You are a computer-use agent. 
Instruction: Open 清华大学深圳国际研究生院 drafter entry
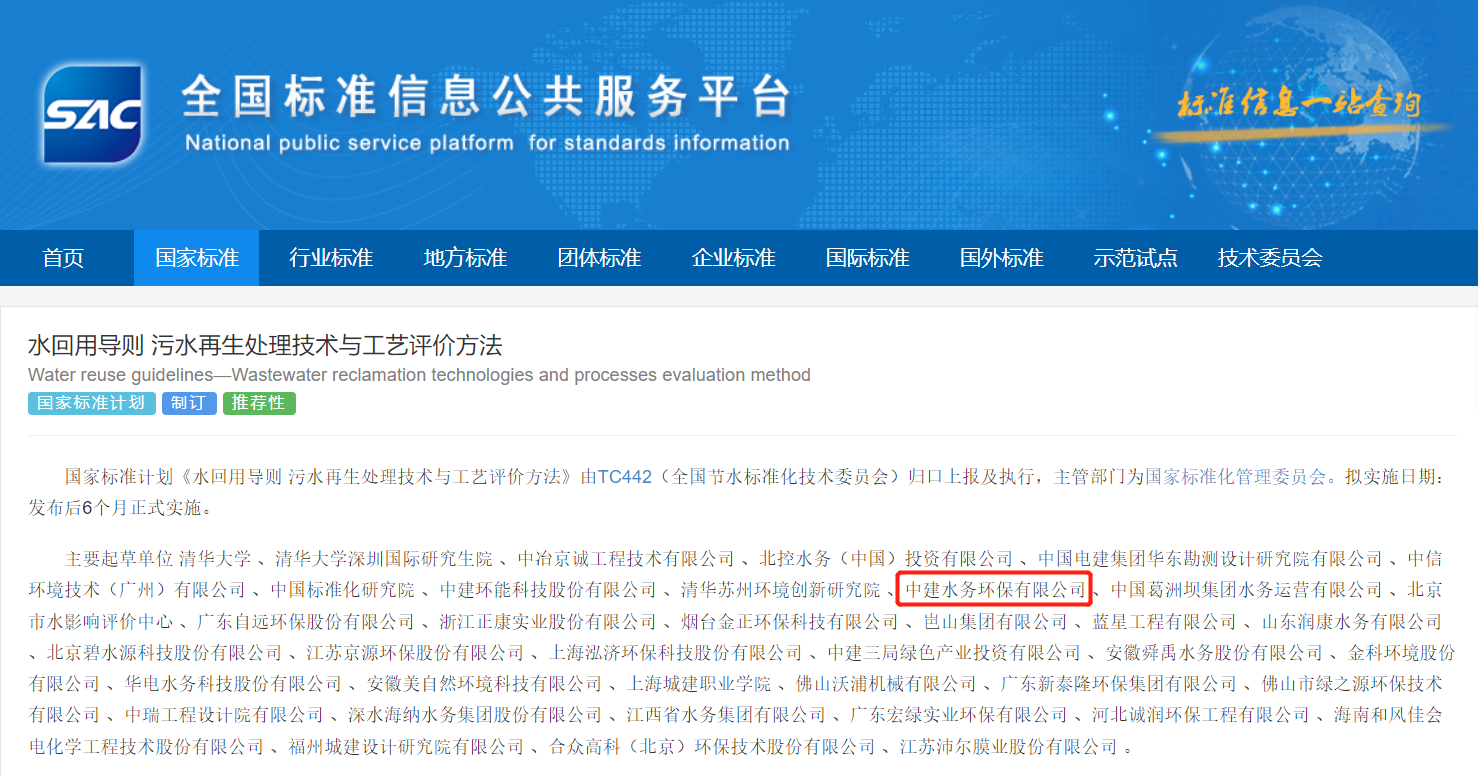[384, 559]
